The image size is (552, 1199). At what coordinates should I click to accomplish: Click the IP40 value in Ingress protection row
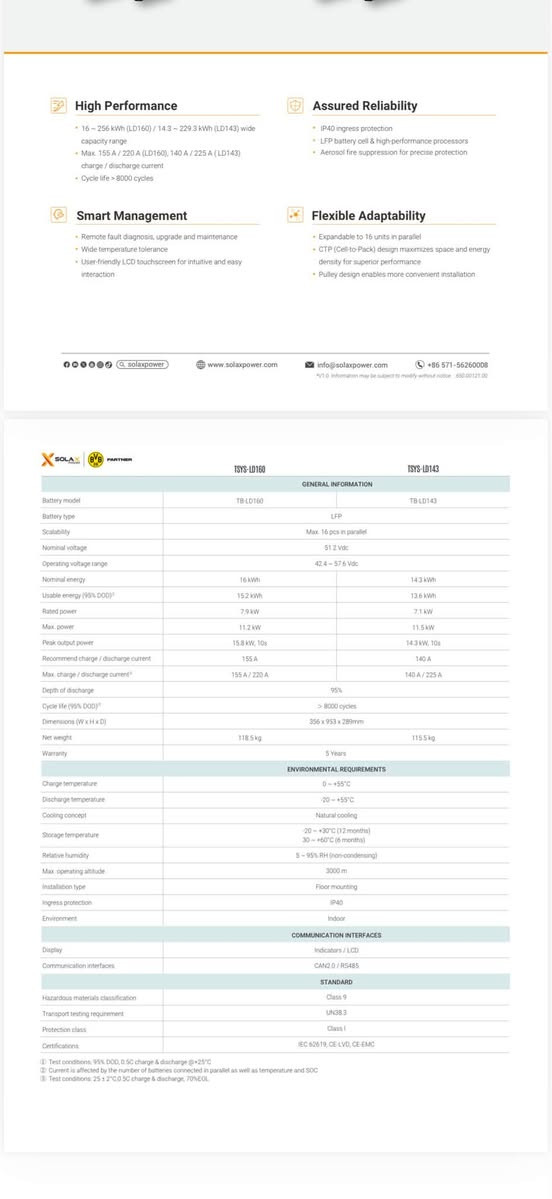click(x=336, y=902)
